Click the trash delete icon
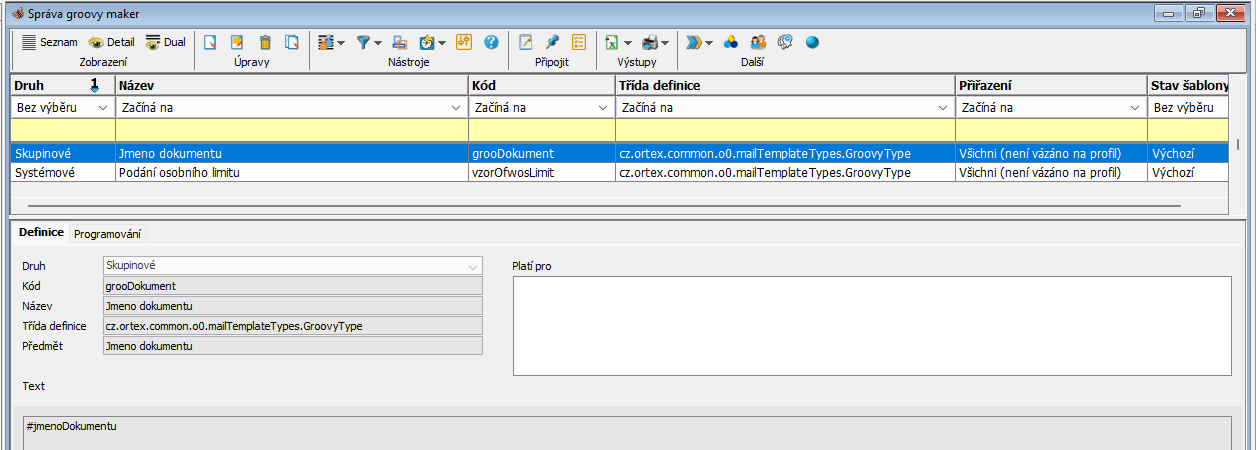This screenshot has width=1256, height=450. [x=265, y=43]
